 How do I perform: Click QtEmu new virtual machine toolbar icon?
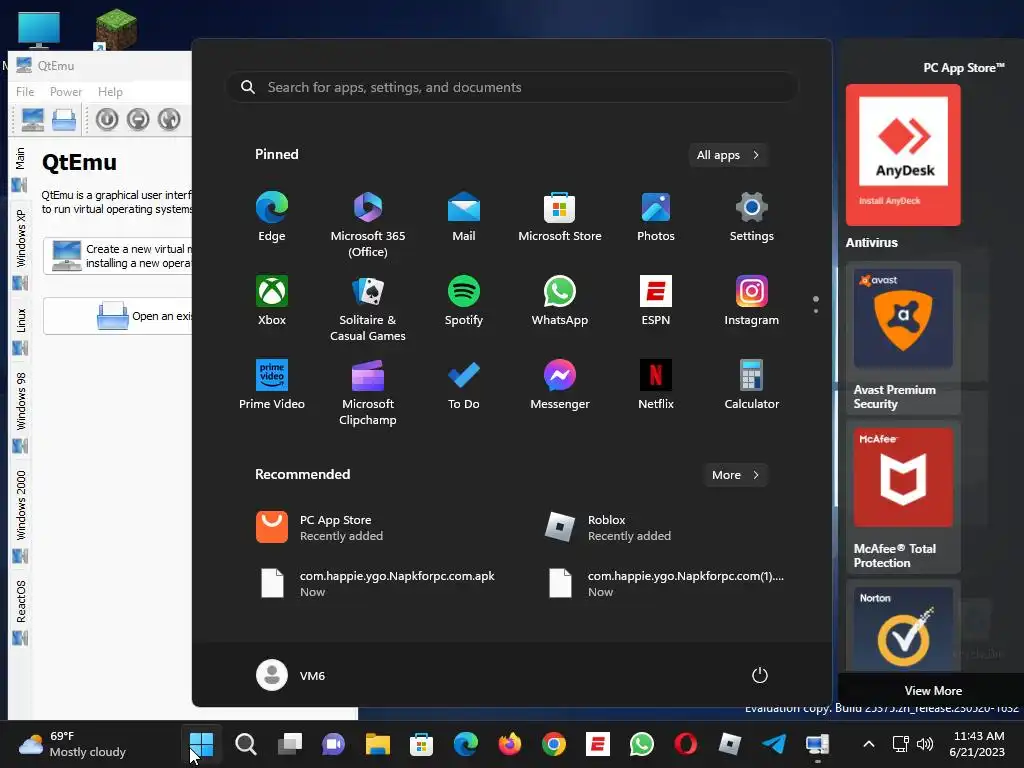33,120
